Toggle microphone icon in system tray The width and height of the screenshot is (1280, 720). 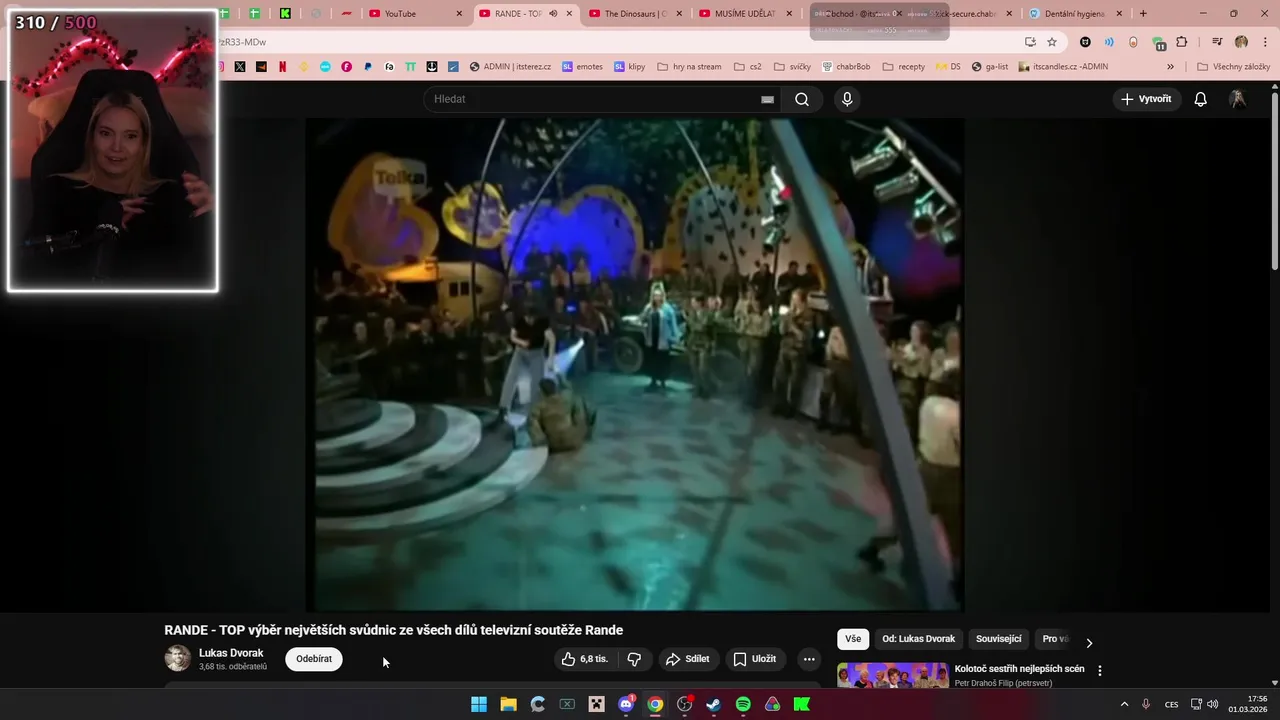(x=1146, y=704)
